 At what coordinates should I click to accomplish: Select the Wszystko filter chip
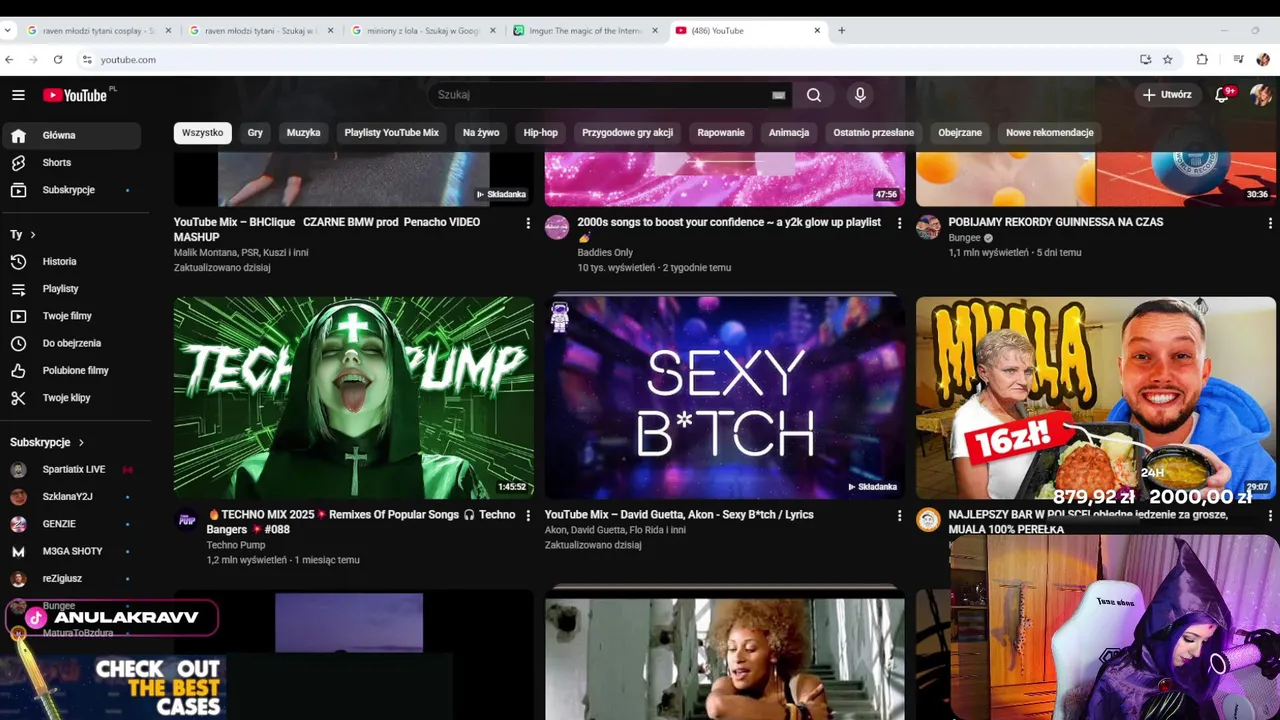[202, 133]
